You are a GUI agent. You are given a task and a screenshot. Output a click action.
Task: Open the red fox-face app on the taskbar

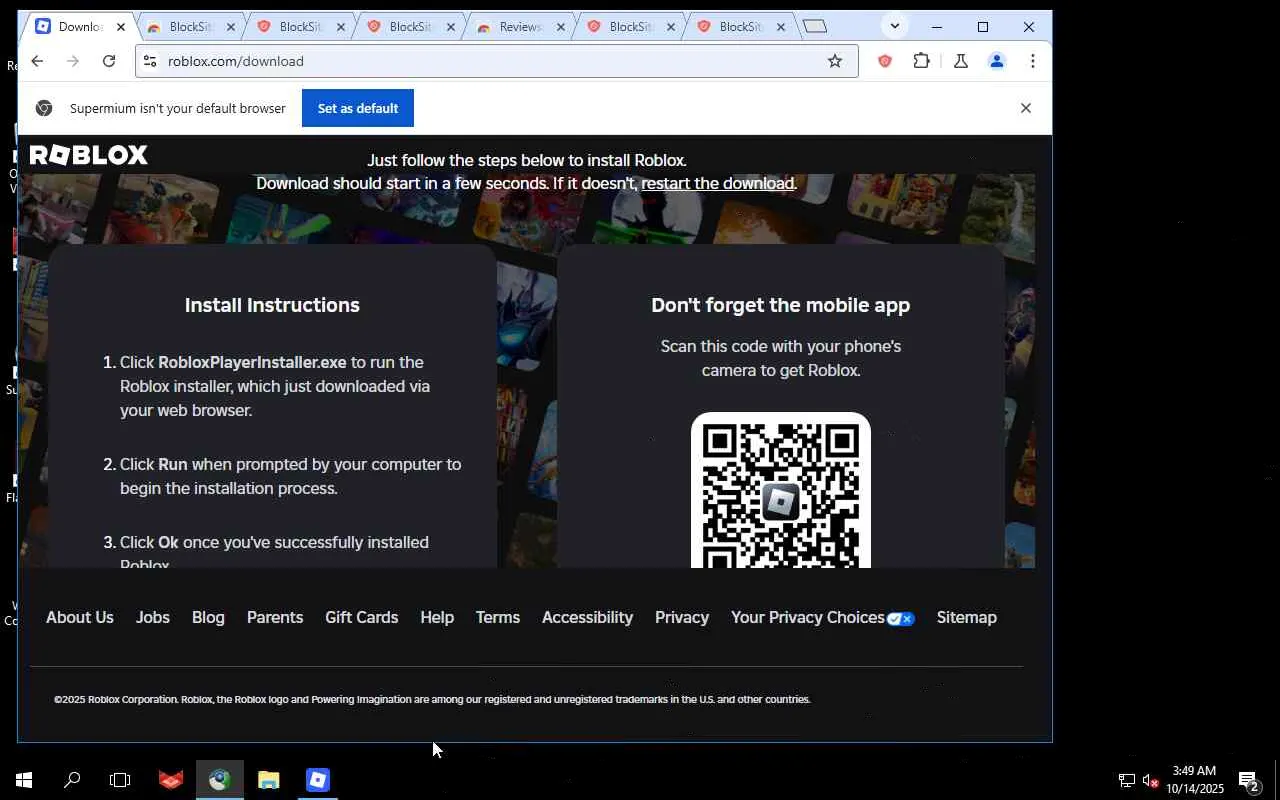click(171, 780)
